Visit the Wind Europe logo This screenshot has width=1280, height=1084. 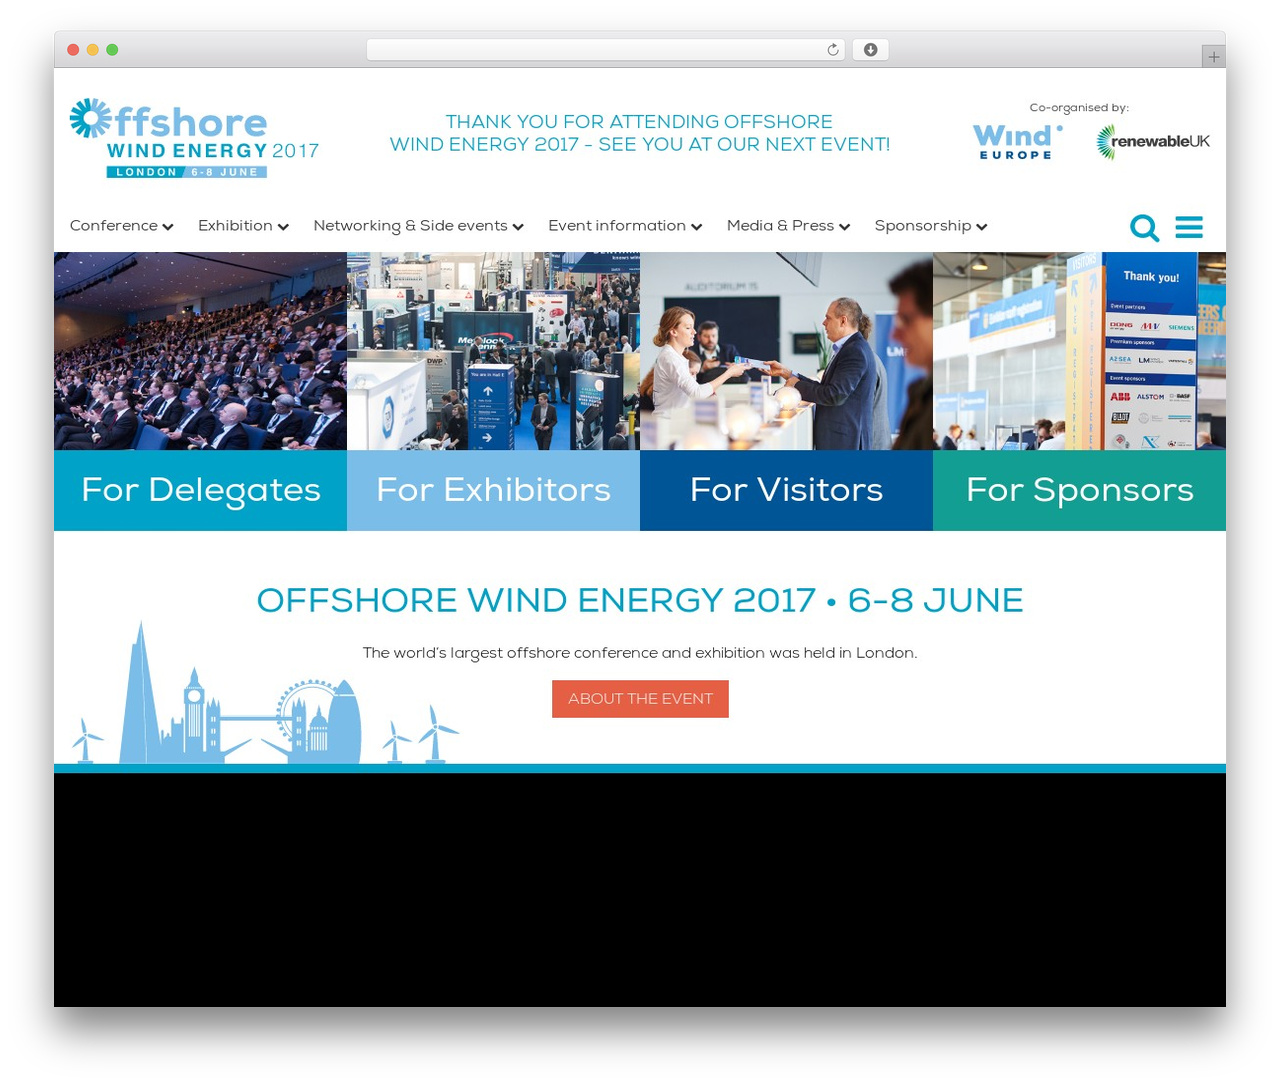point(1017,141)
